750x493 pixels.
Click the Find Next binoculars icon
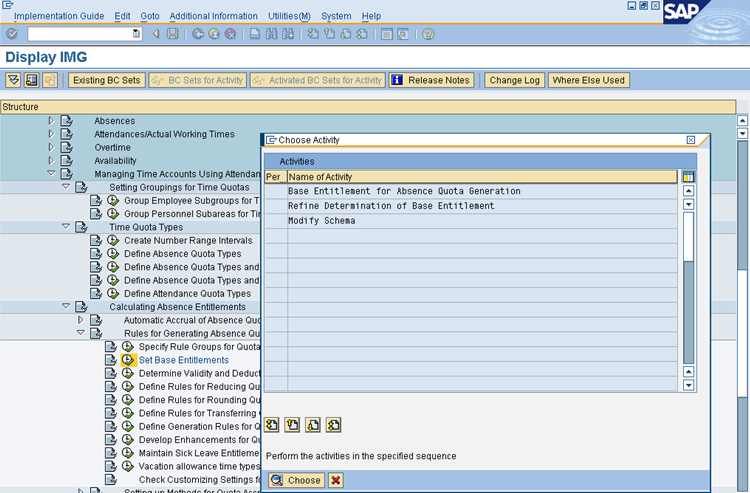(288, 34)
